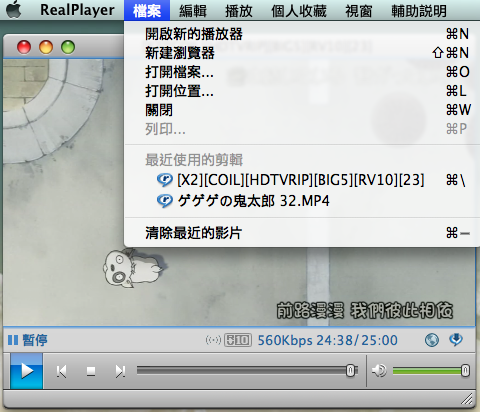The height and width of the screenshot is (412, 480).
Task: Click the red close window button
Action: point(24,47)
